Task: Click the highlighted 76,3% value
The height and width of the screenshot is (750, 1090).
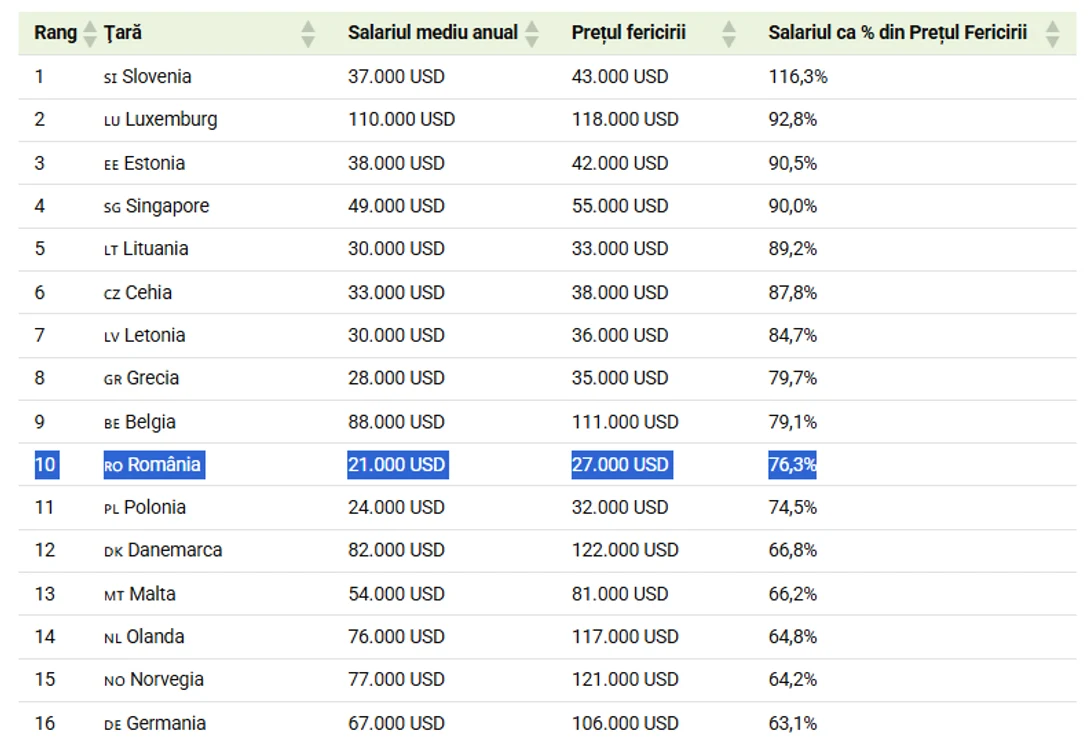Action: click(792, 464)
